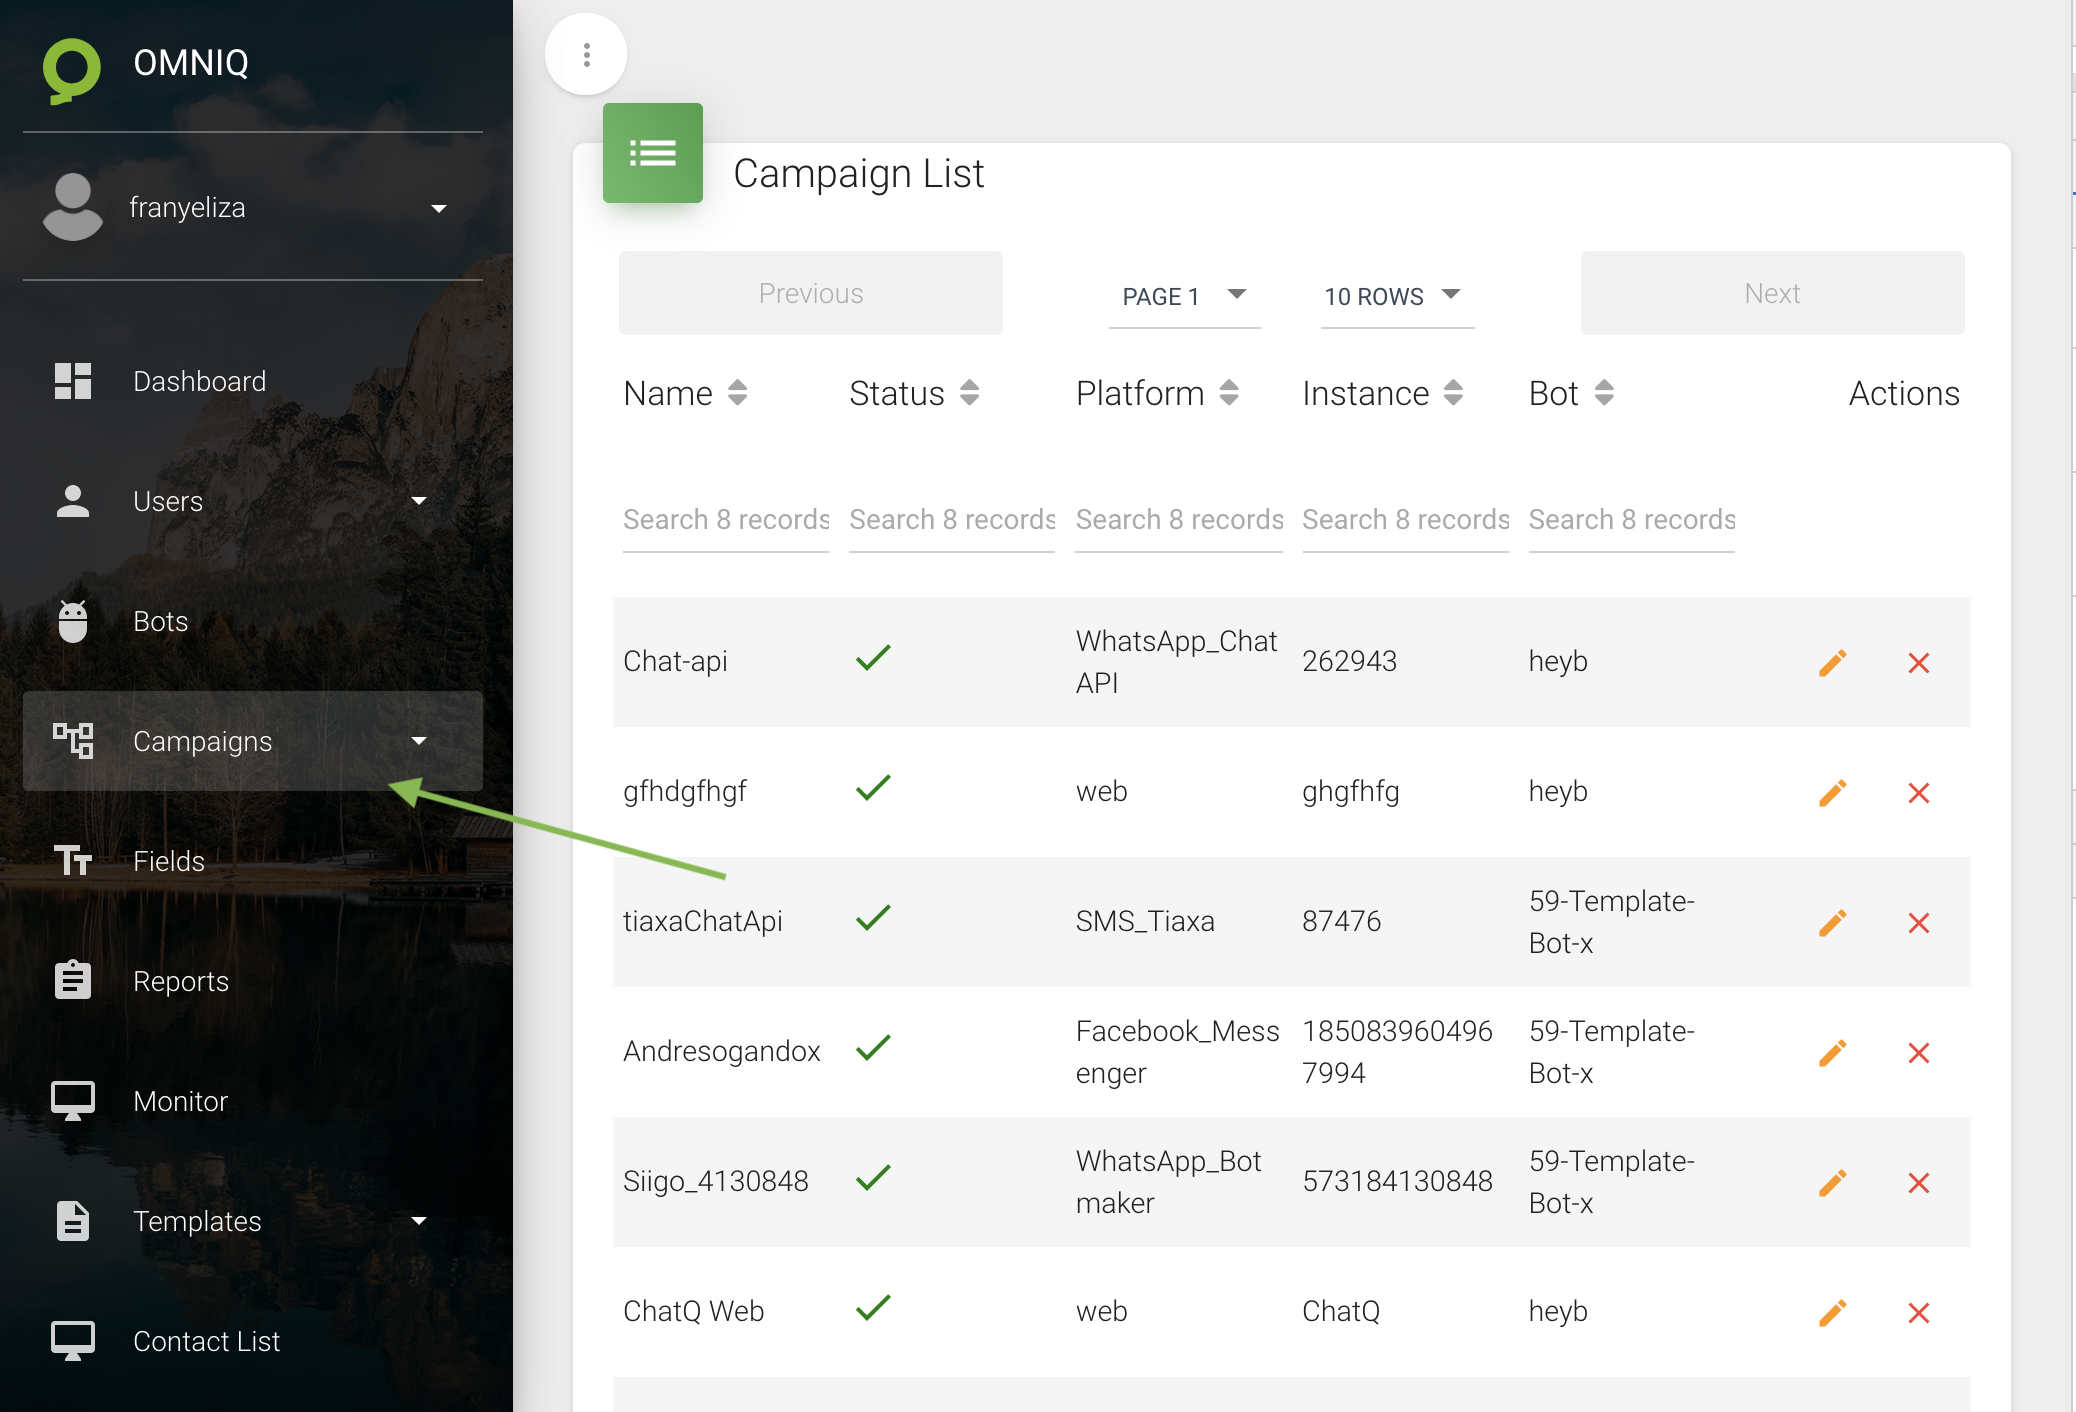
Task: Click the Next page button
Action: (x=1772, y=293)
